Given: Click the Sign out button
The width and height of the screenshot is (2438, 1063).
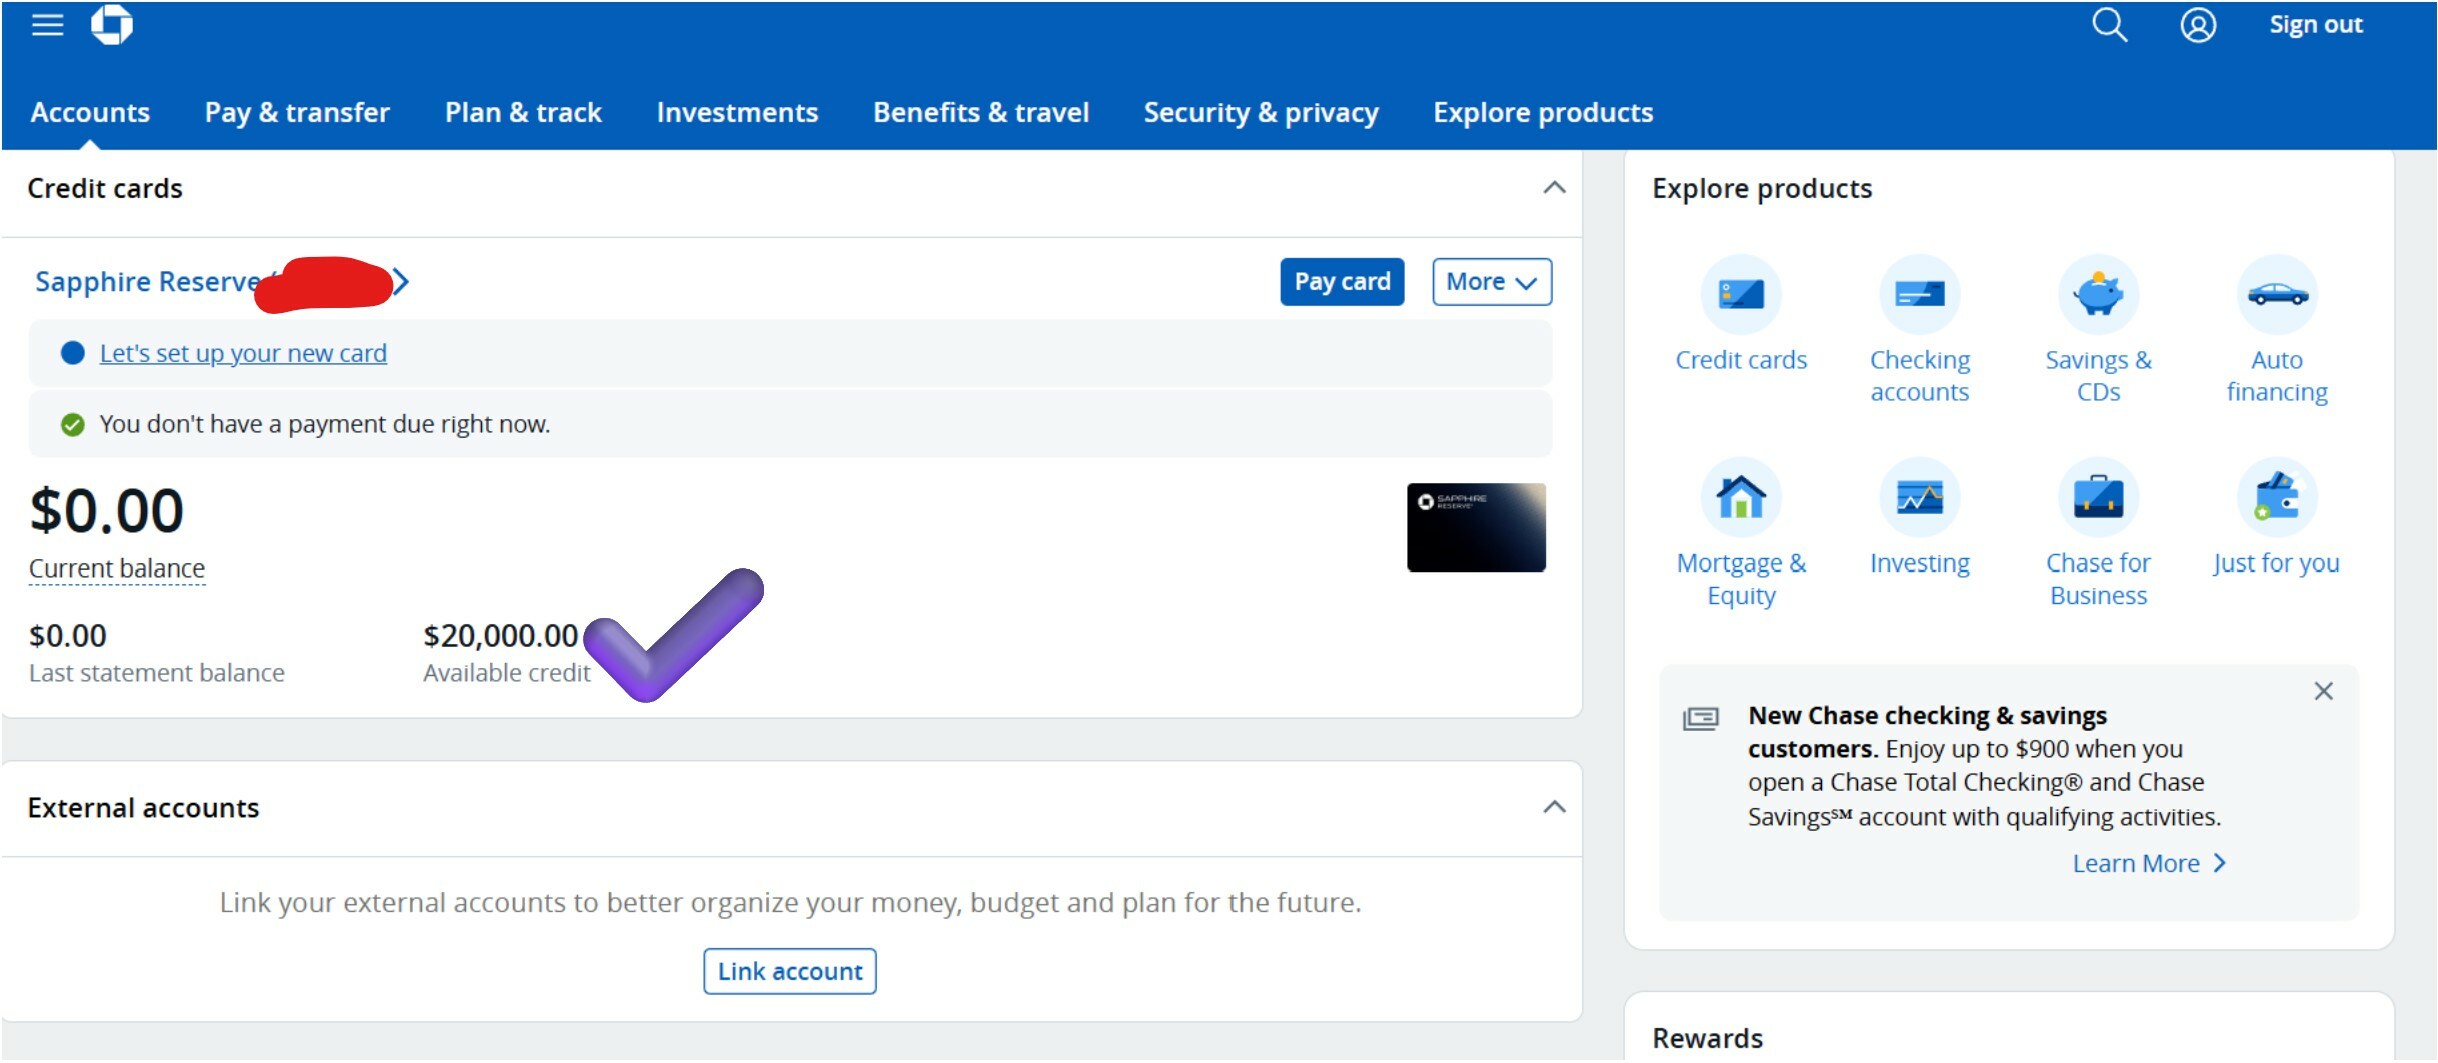Looking at the screenshot, I should (2316, 25).
